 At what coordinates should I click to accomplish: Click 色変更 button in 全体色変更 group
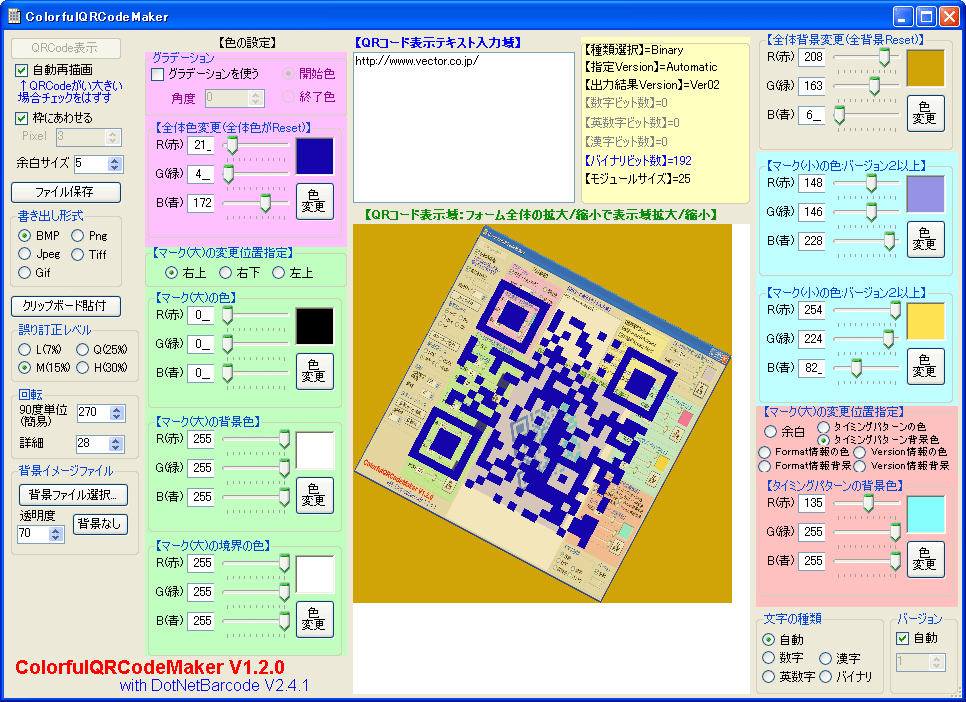point(315,202)
